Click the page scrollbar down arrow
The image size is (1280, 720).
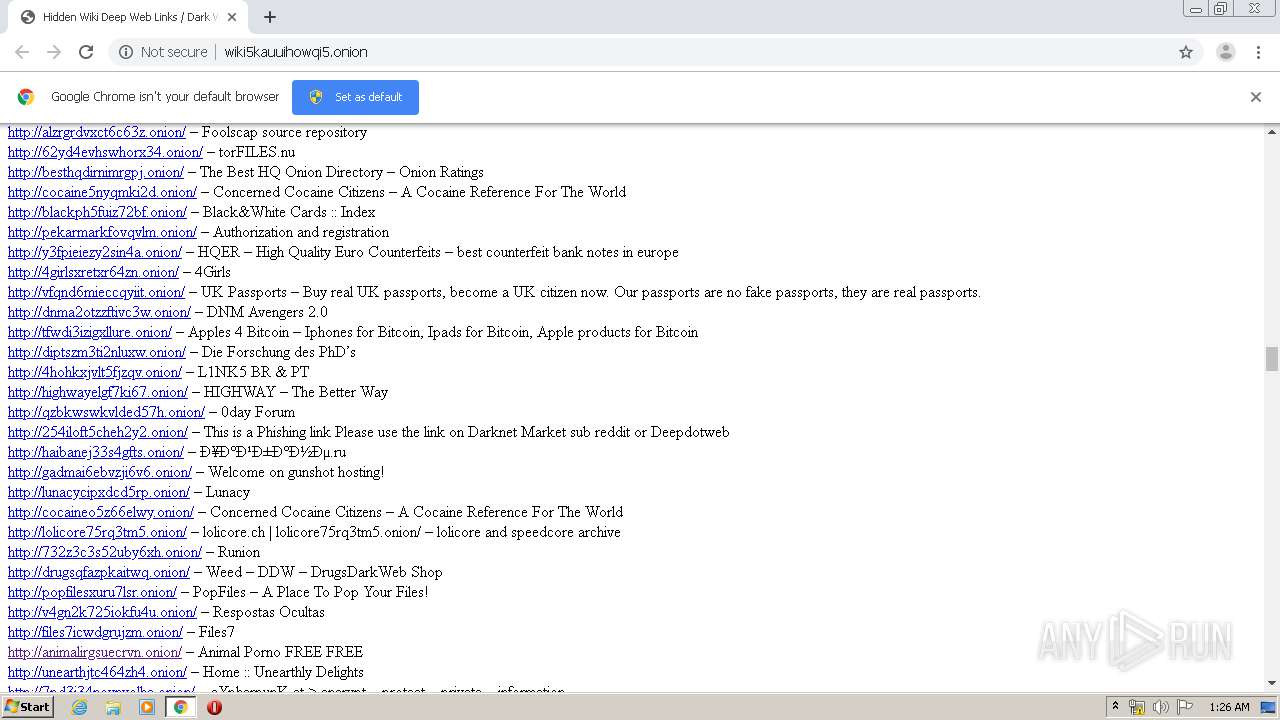(x=1272, y=683)
